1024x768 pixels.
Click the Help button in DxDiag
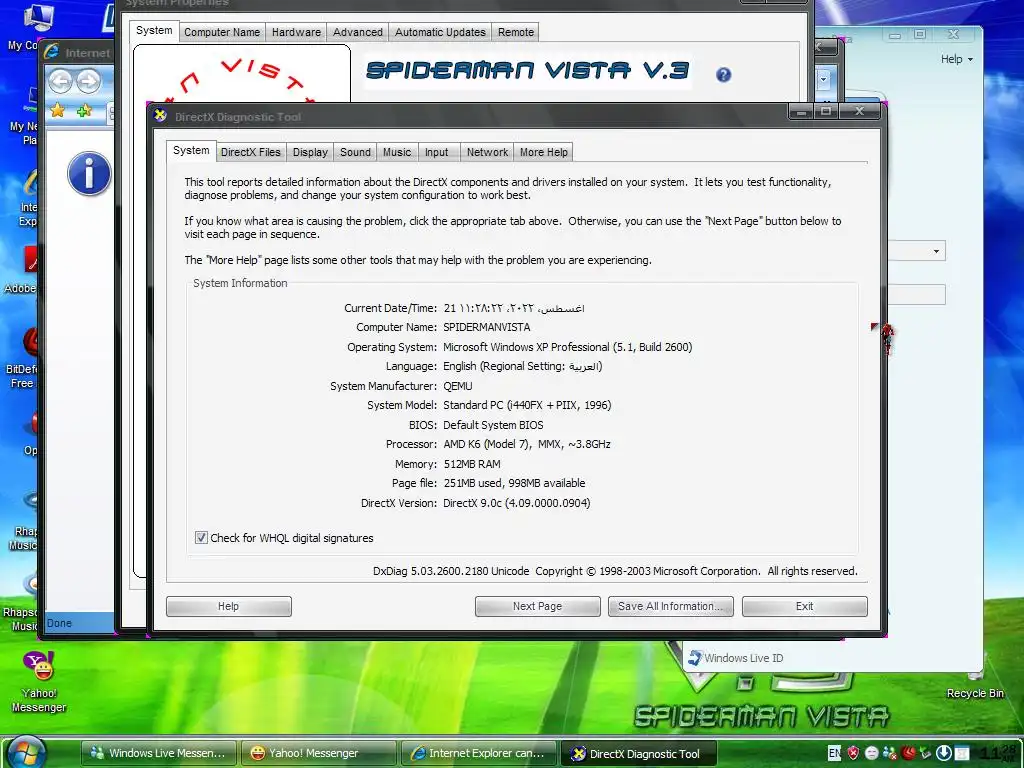point(229,606)
